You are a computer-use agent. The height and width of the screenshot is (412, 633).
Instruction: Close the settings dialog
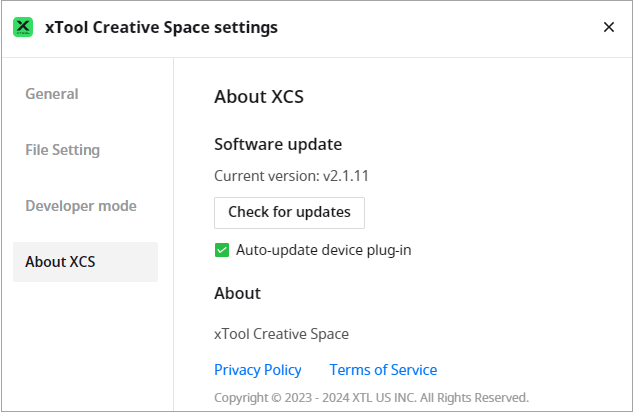[608, 27]
